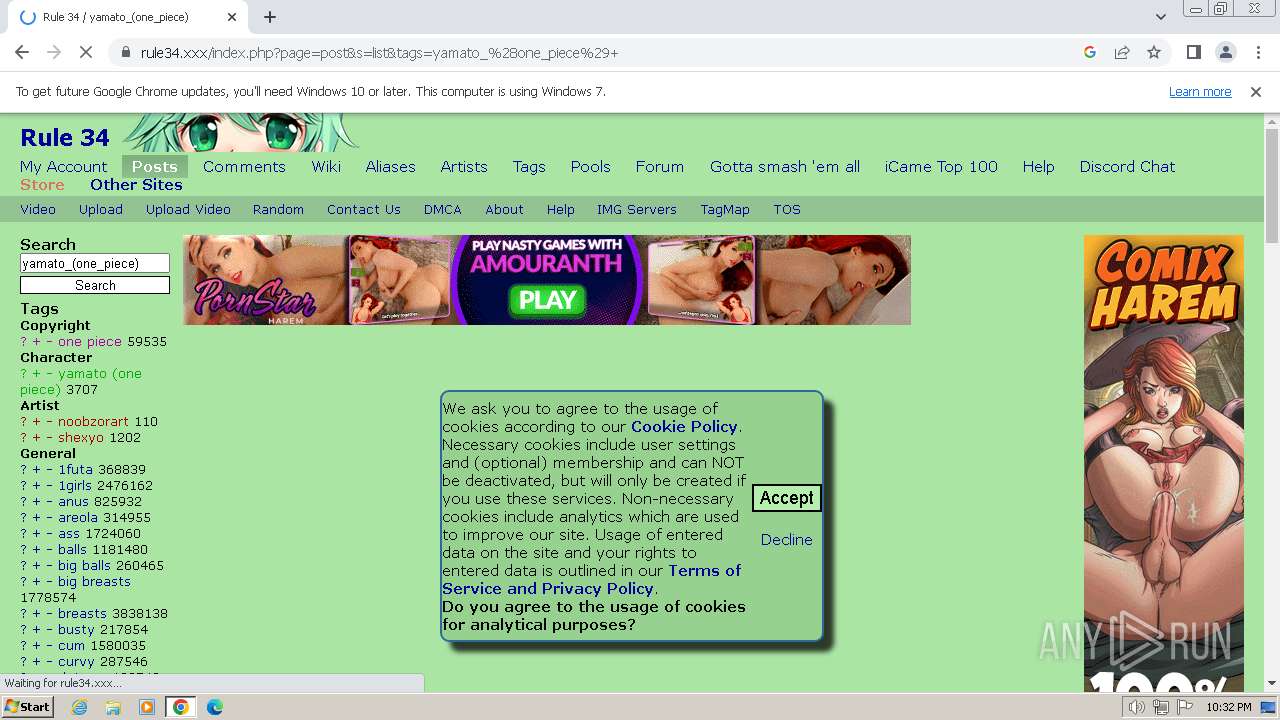Go to Pools
The width and height of the screenshot is (1280, 720).
click(x=590, y=167)
